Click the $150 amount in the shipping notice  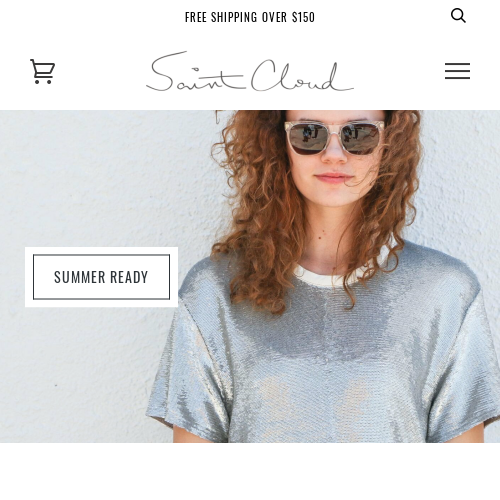point(303,17)
